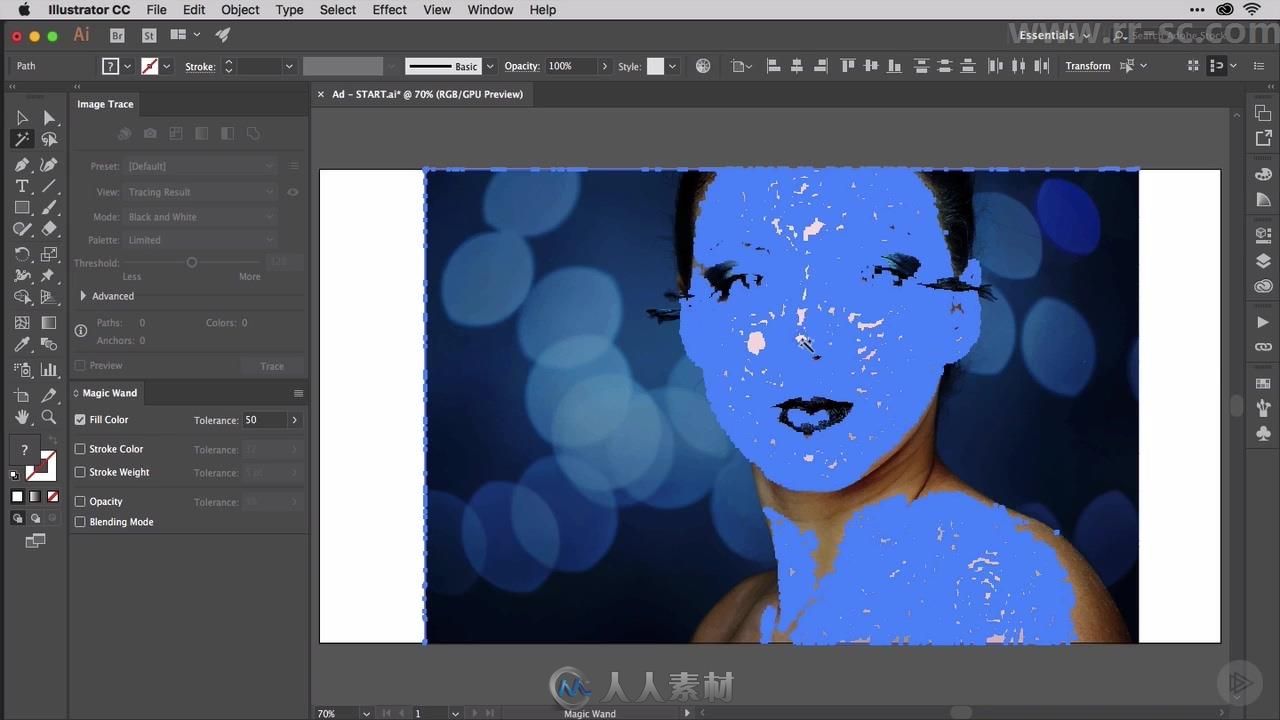Select the Lasso tool
Screen dimensions: 1280x720
point(49,140)
